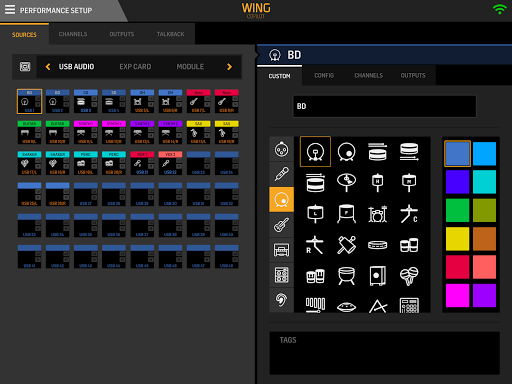The image size is (512, 384).
Task: Open the hamburger menu next to Performance Setup
Action: point(10,10)
